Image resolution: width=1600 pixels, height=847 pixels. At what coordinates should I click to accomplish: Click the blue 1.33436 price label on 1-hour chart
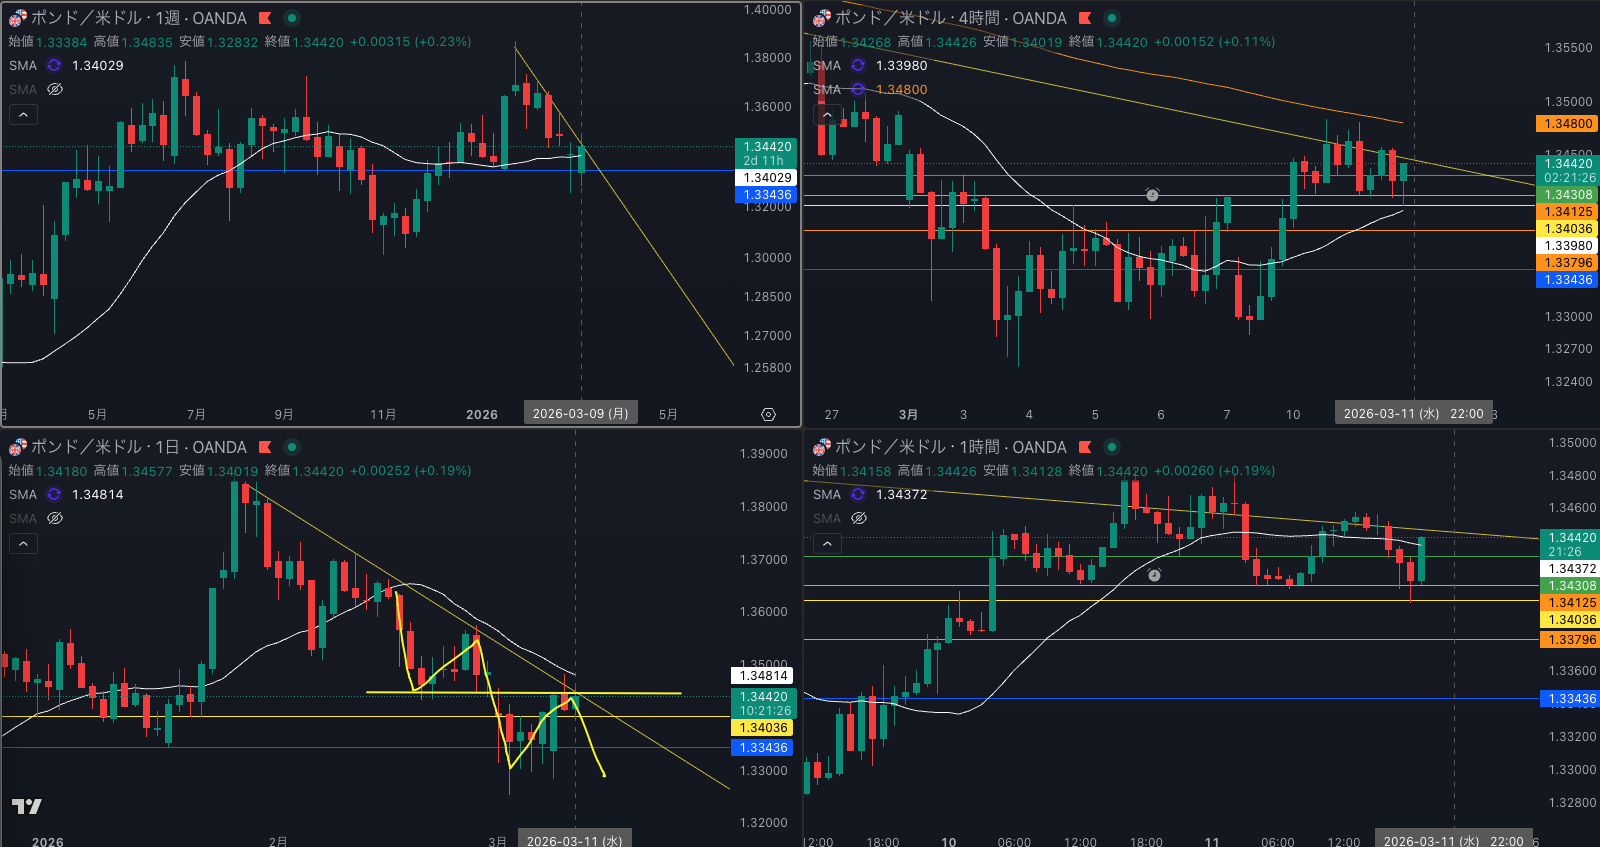pos(1571,699)
